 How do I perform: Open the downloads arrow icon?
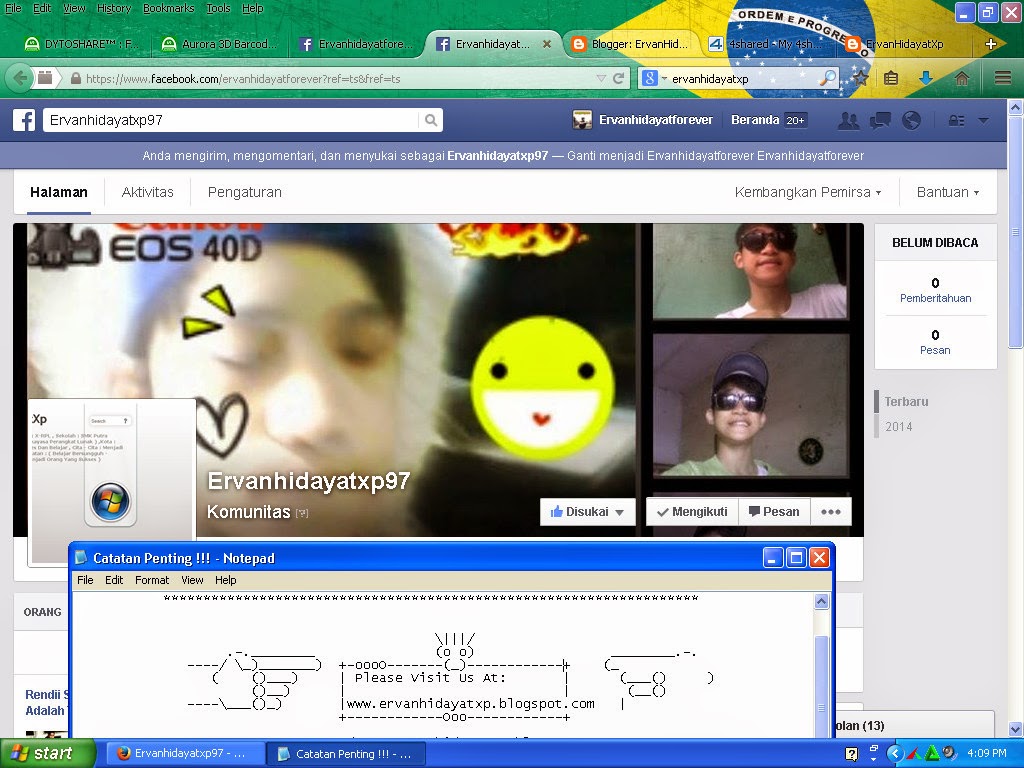click(925, 78)
